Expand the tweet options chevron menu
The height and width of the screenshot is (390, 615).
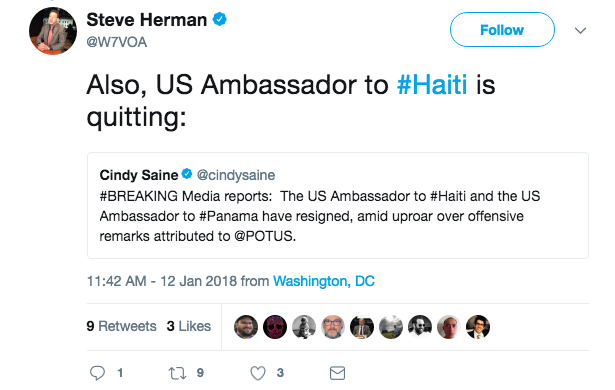[x=580, y=30]
